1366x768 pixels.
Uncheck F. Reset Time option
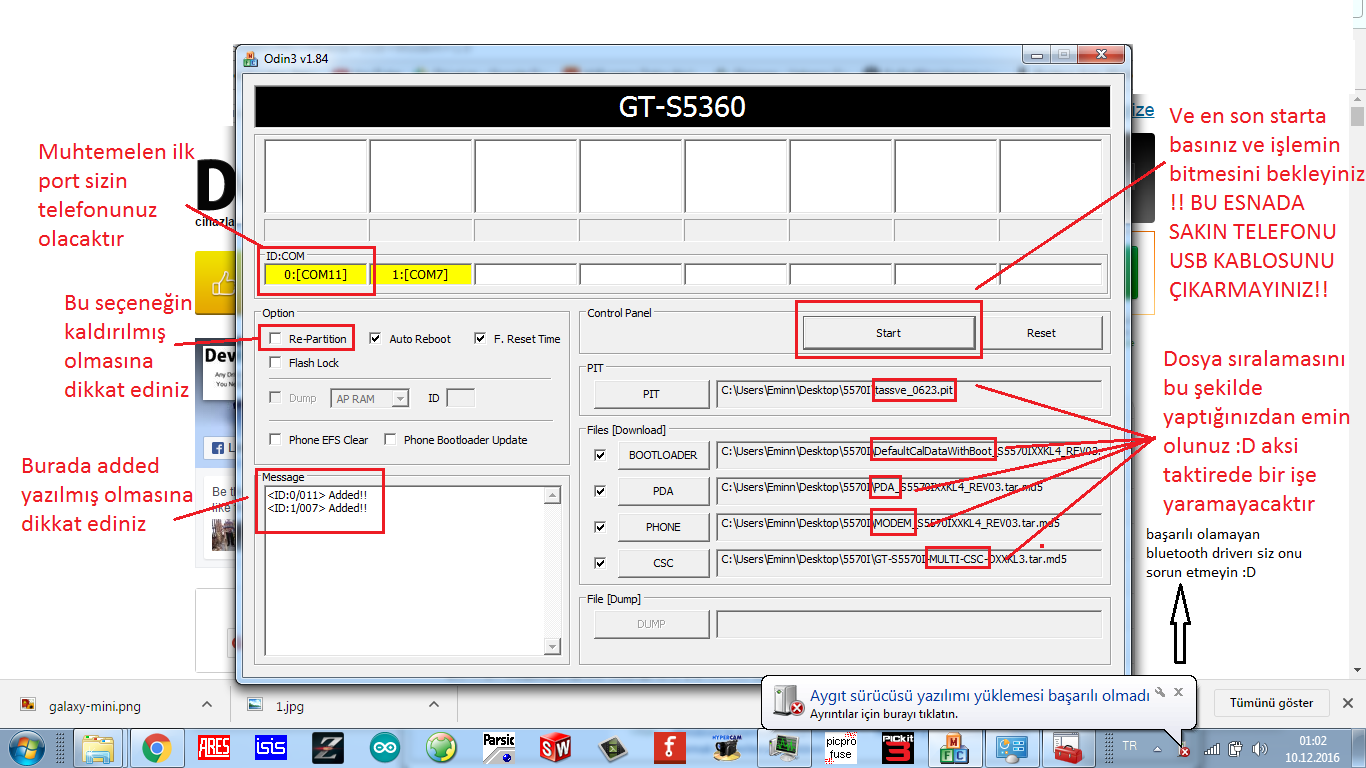click(480, 338)
